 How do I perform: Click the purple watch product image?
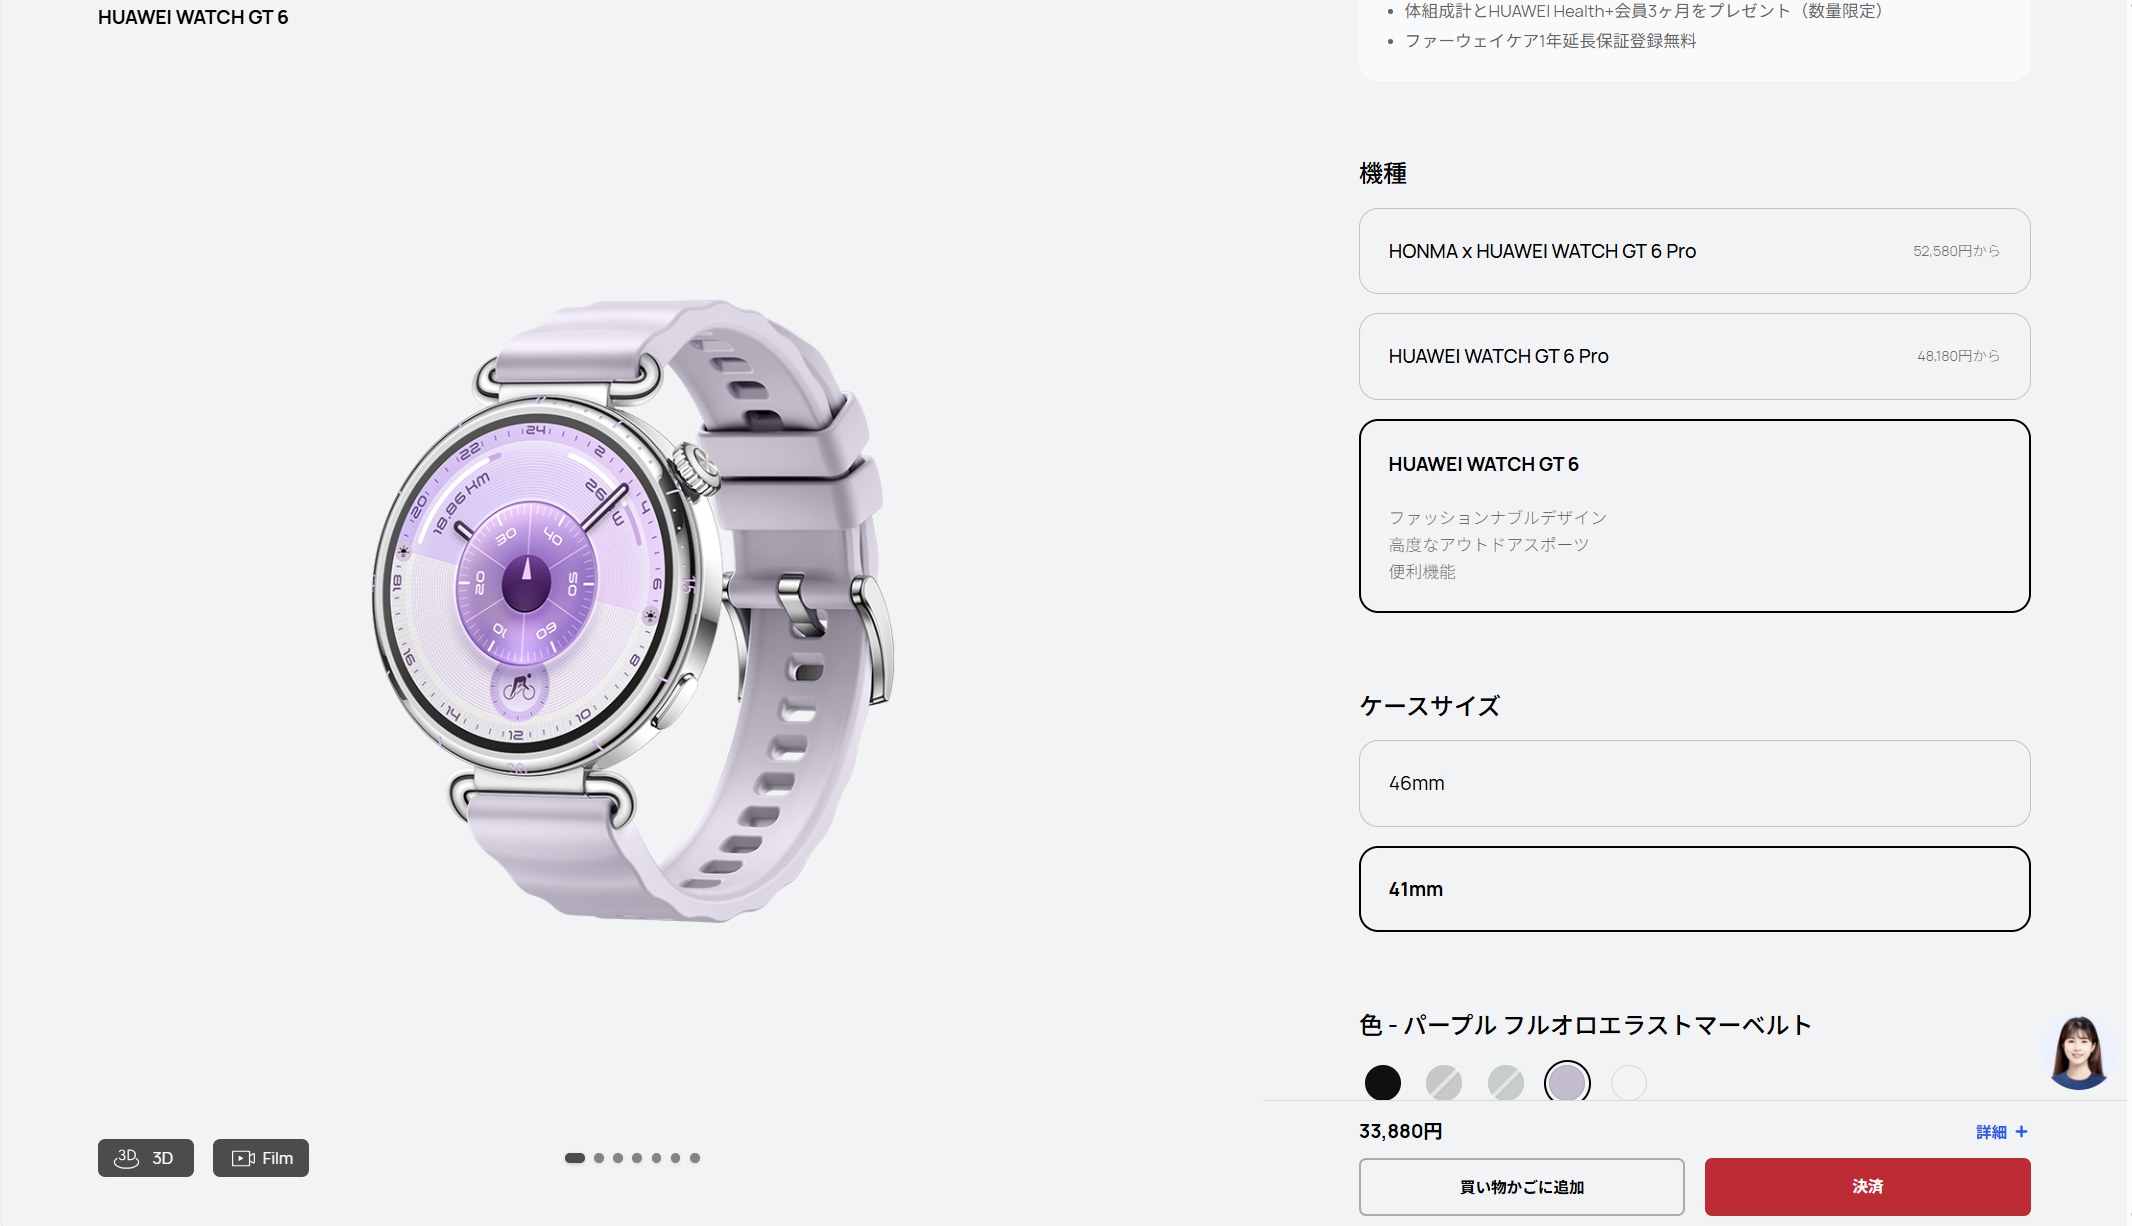pyautogui.click(x=632, y=610)
